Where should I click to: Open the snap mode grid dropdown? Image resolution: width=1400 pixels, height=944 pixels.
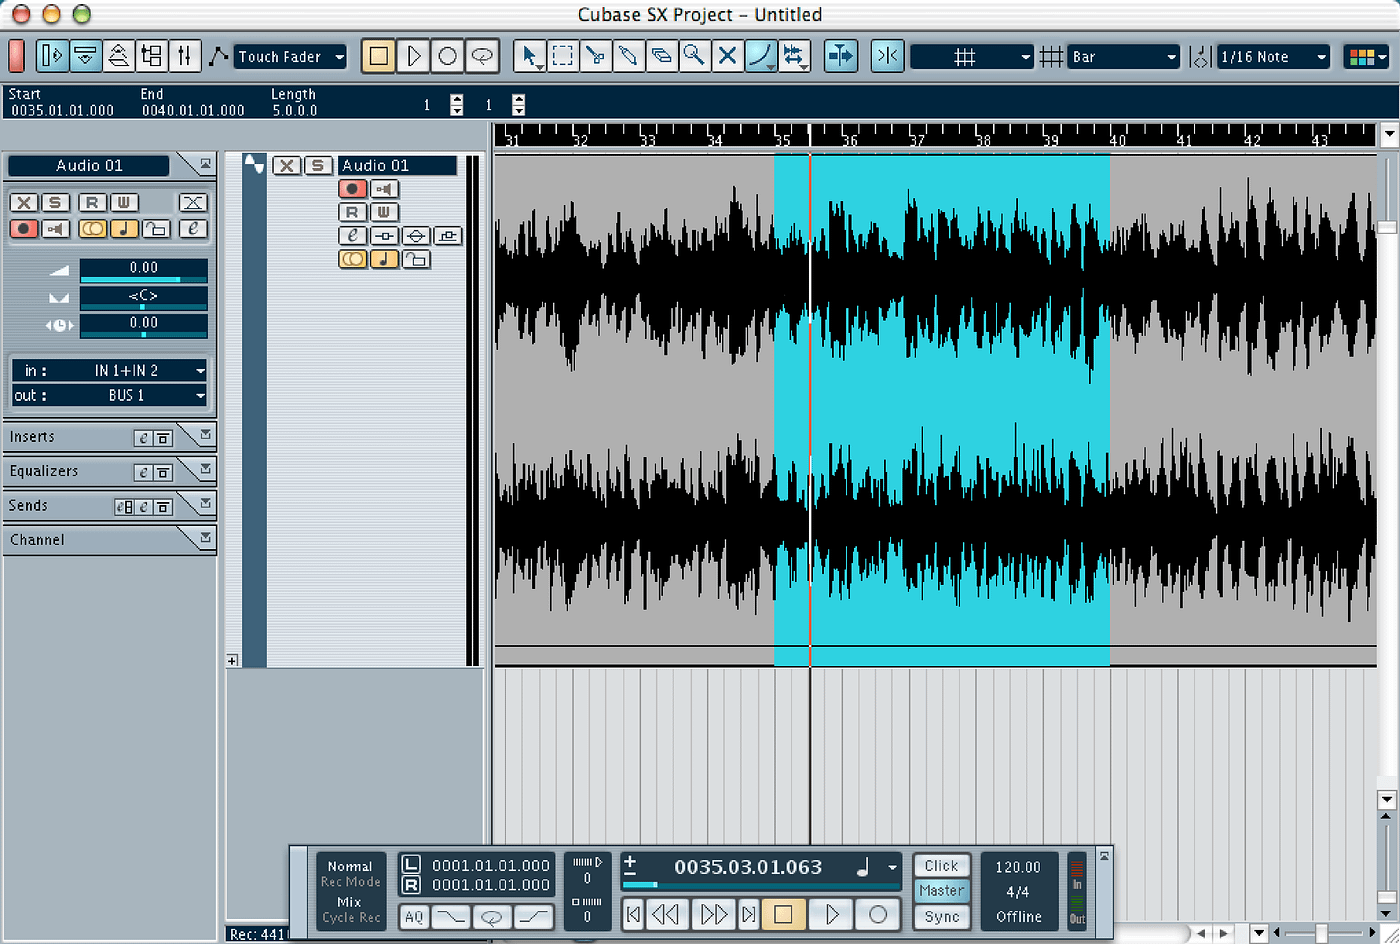[x=971, y=57]
